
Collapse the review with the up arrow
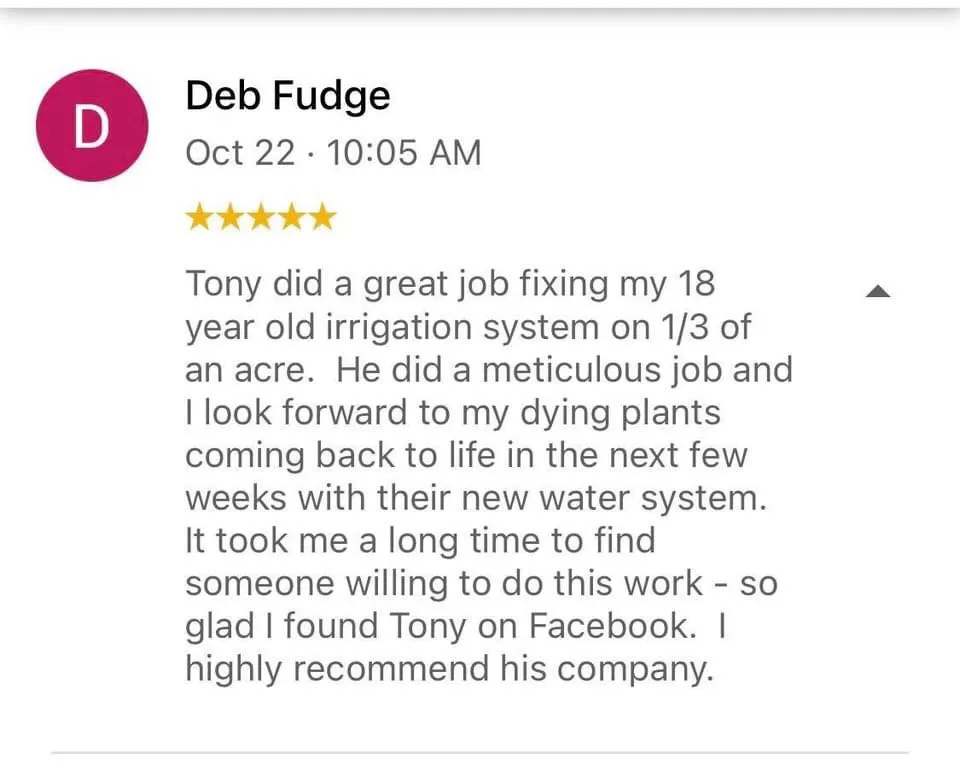click(877, 291)
